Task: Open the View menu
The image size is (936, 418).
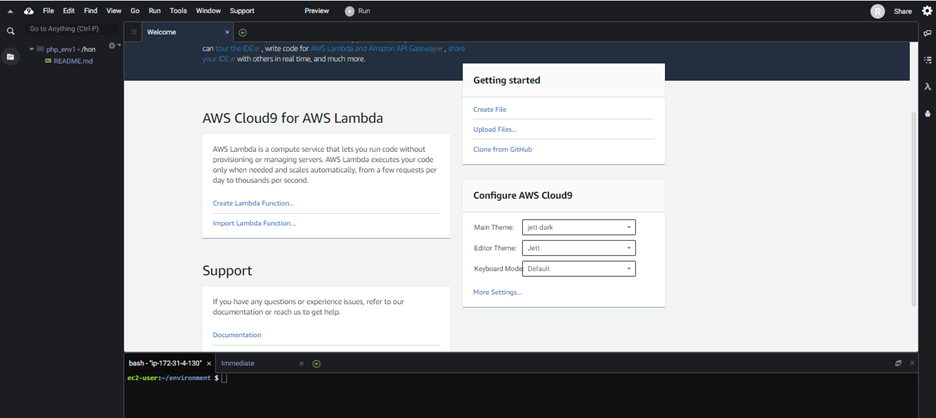Action: (x=113, y=11)
